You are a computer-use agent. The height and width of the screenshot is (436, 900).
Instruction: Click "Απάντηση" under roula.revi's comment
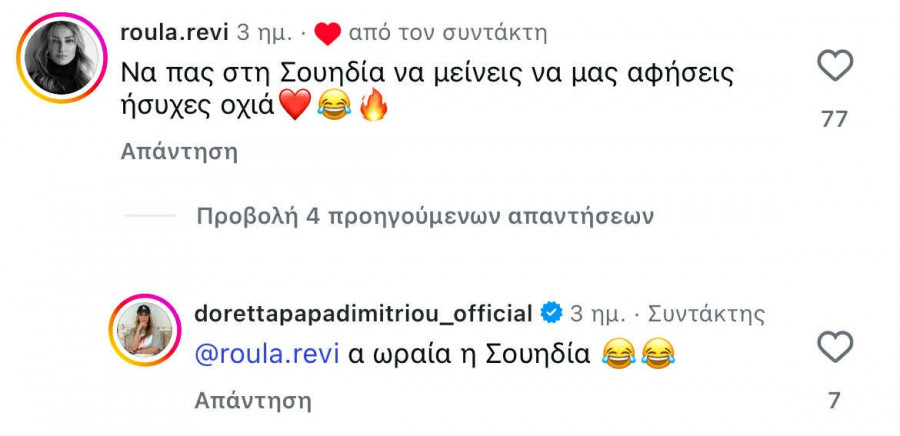(179, 152)
